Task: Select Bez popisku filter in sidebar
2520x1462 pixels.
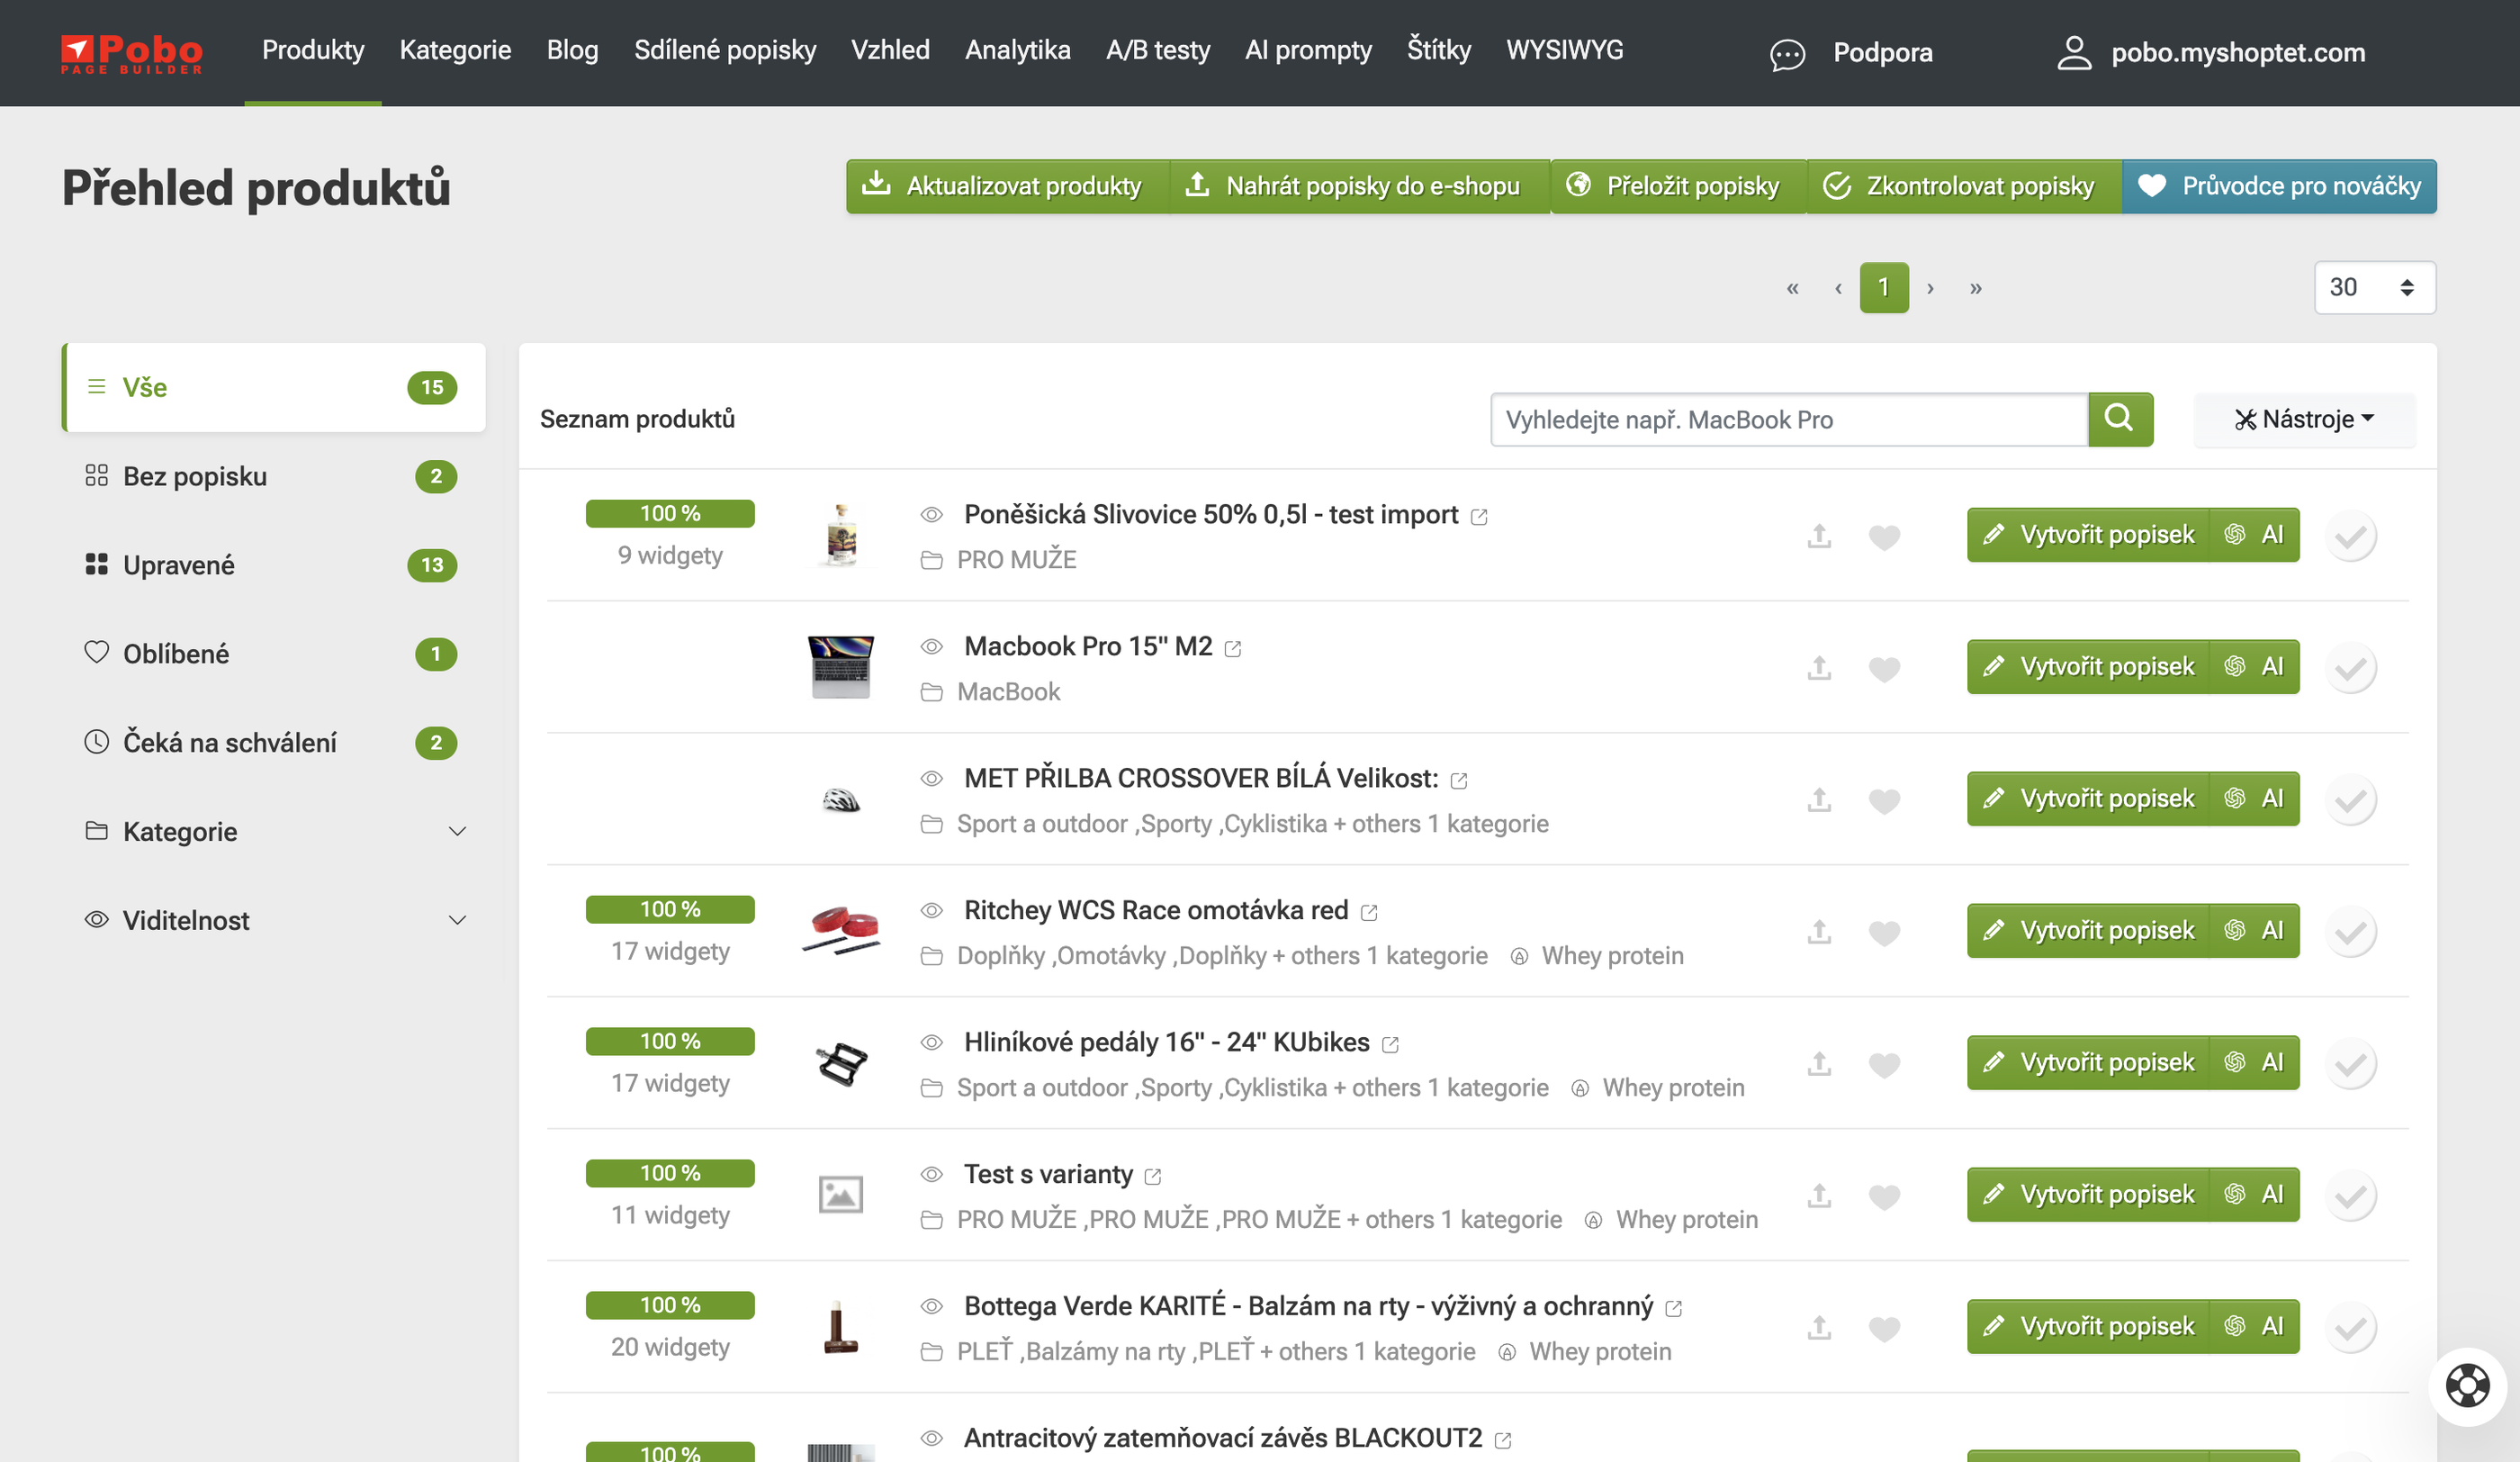Action: 274,477
